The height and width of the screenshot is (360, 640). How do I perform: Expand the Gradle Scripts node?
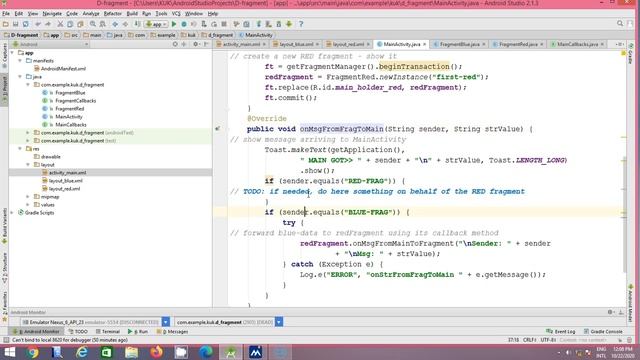tap(12, 213)
